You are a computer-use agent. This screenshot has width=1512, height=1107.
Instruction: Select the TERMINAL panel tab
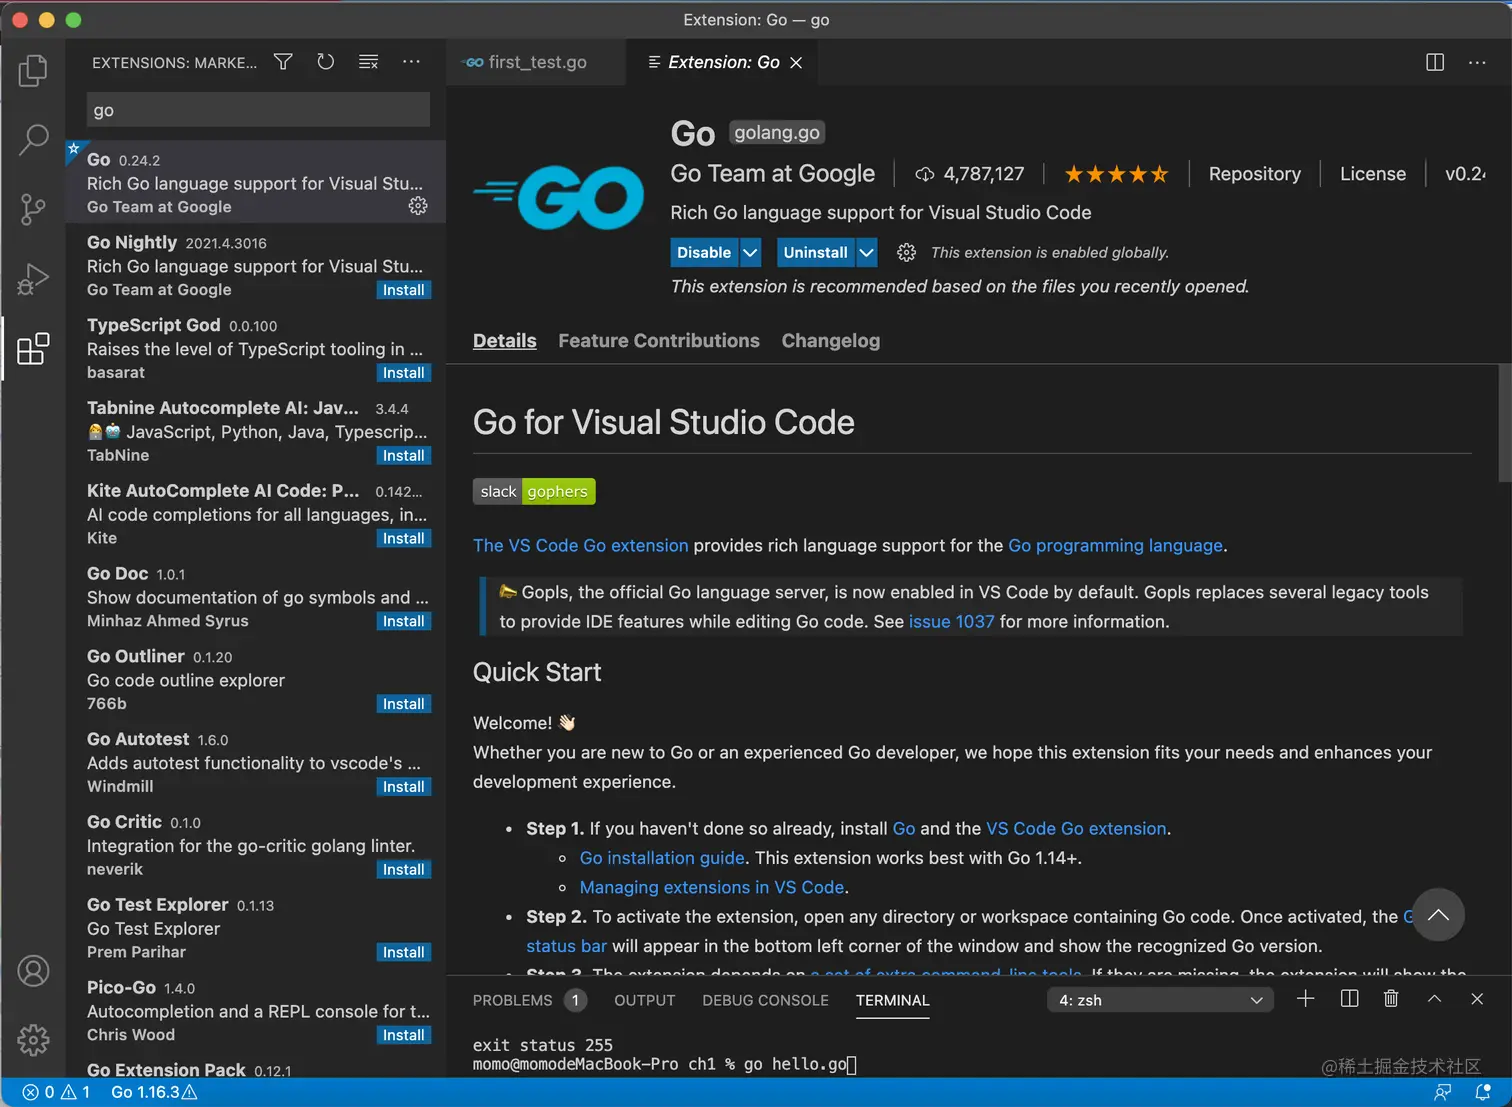pyautogui.click(x=893, y=1000)
